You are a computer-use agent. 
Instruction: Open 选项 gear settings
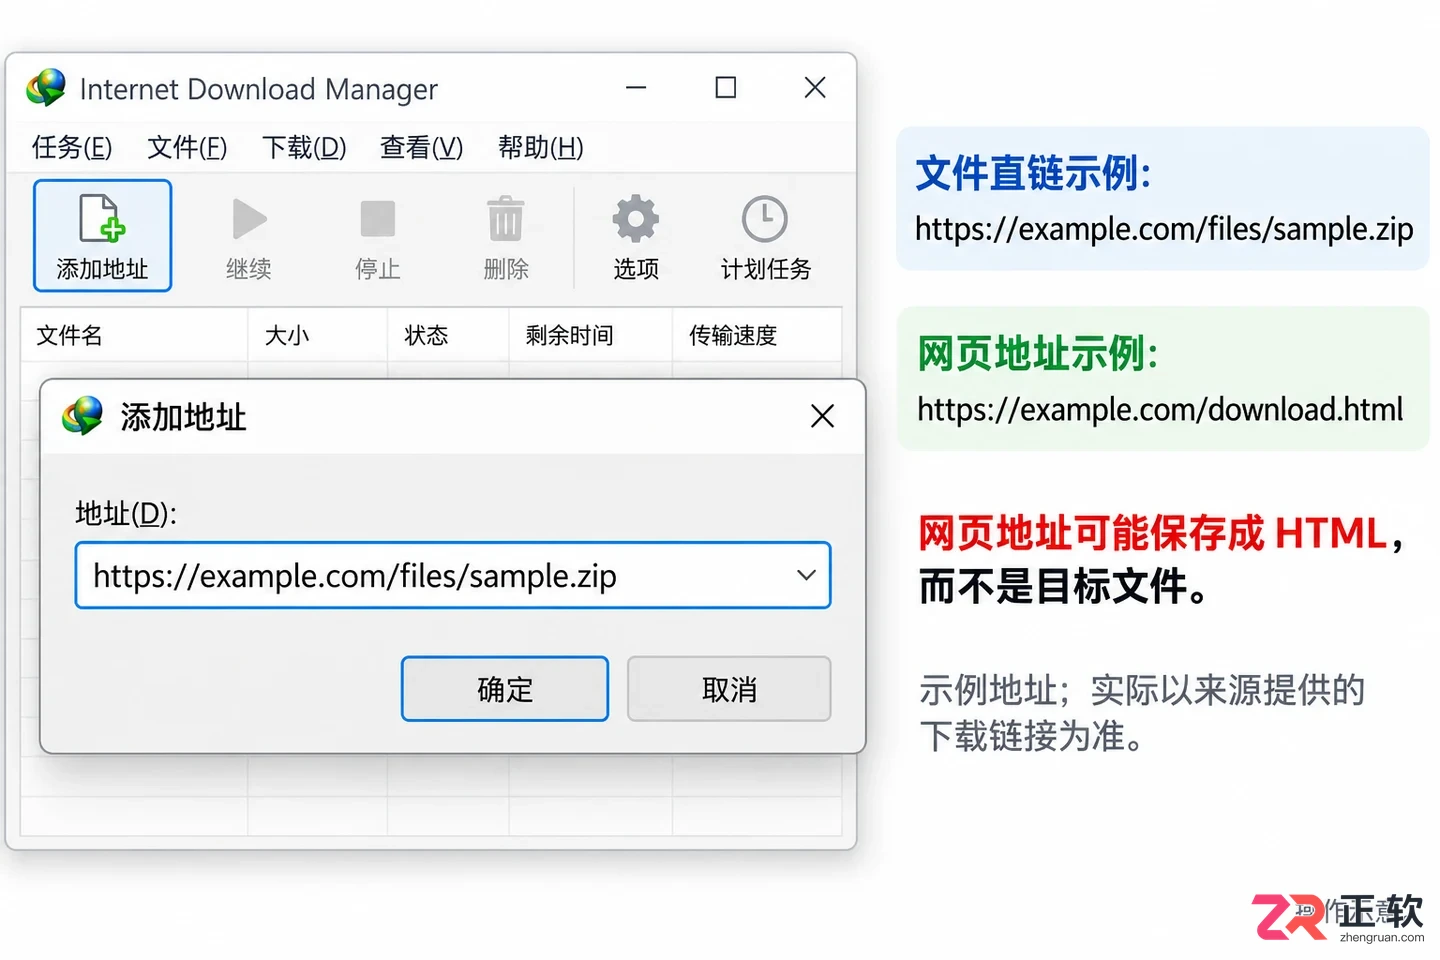tap(636, 219)
